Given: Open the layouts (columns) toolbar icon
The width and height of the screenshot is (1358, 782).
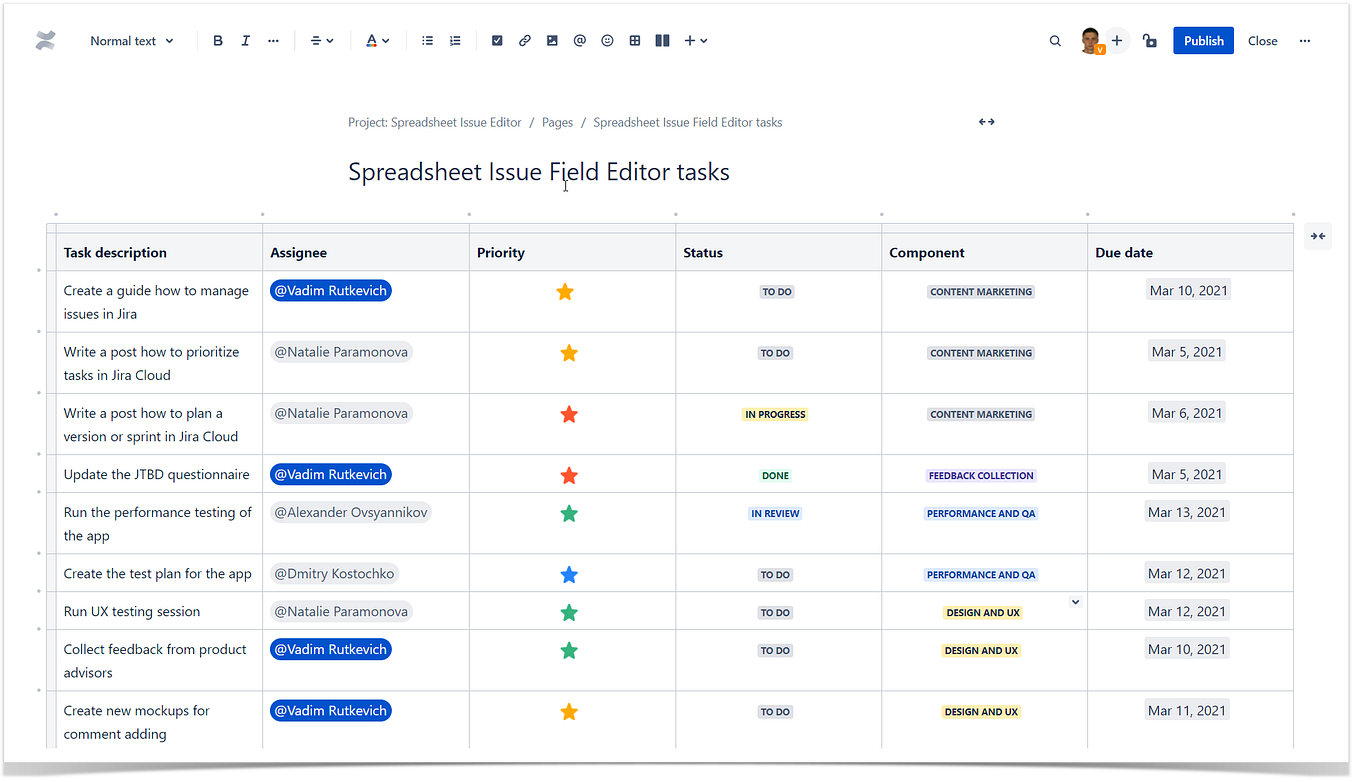Looking at the screenshot, I should [x=661, y=40].
